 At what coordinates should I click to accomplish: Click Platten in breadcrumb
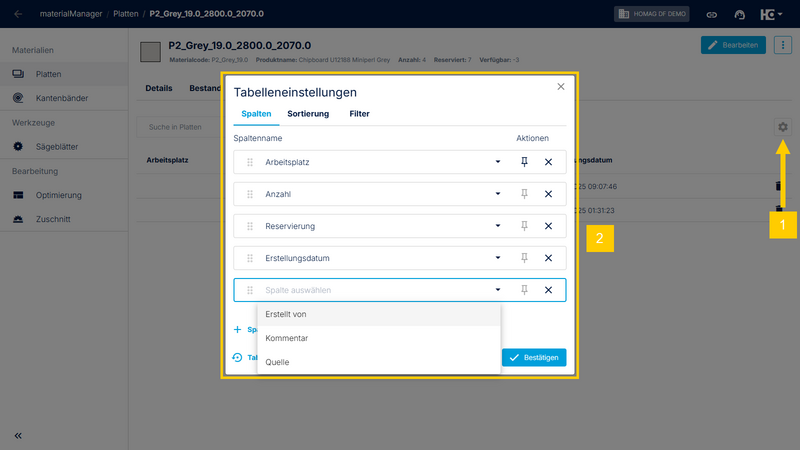(126, 14)
